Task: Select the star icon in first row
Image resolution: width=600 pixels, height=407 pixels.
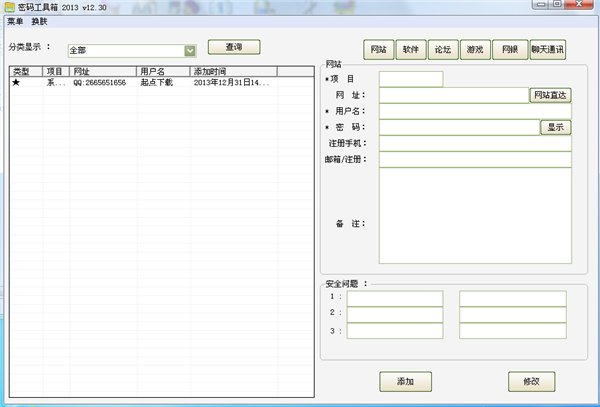Action: (x=16, y=82)
